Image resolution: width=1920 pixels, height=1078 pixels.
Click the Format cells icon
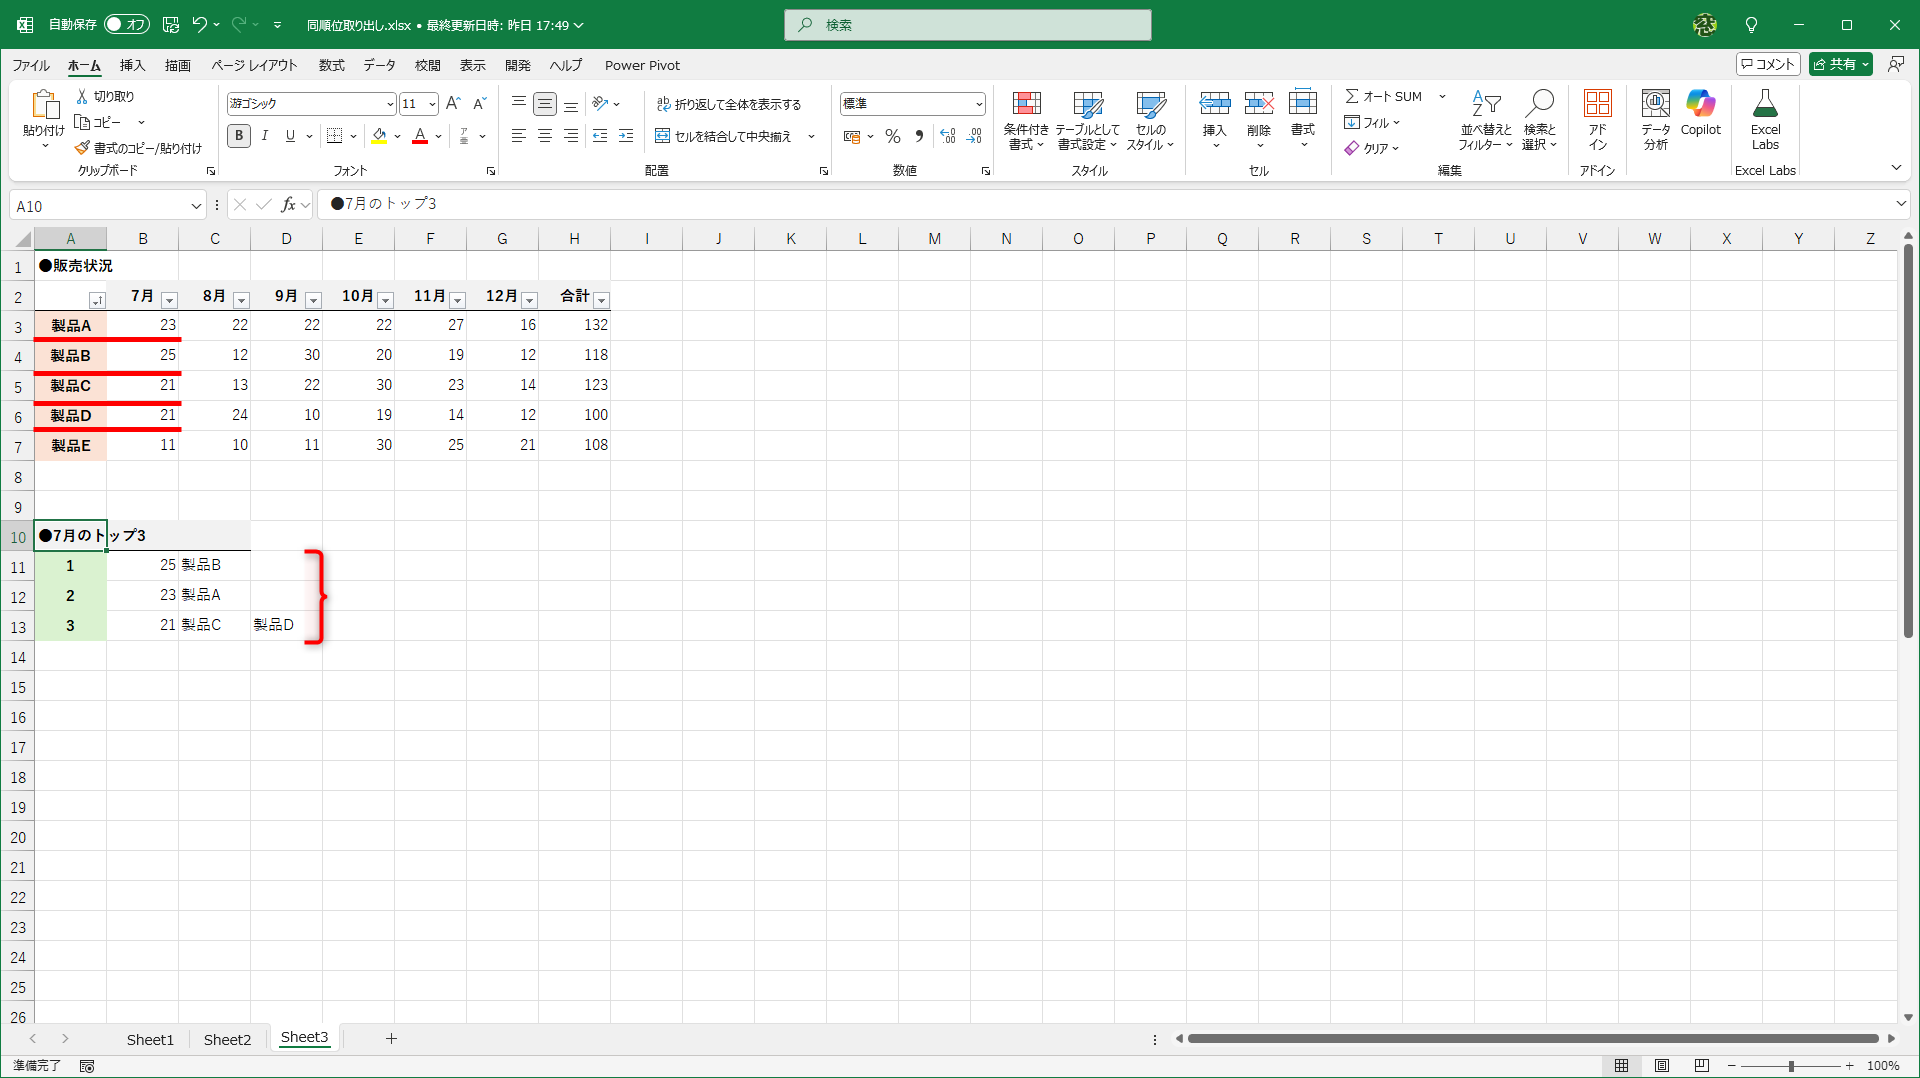coord(1303,104)
